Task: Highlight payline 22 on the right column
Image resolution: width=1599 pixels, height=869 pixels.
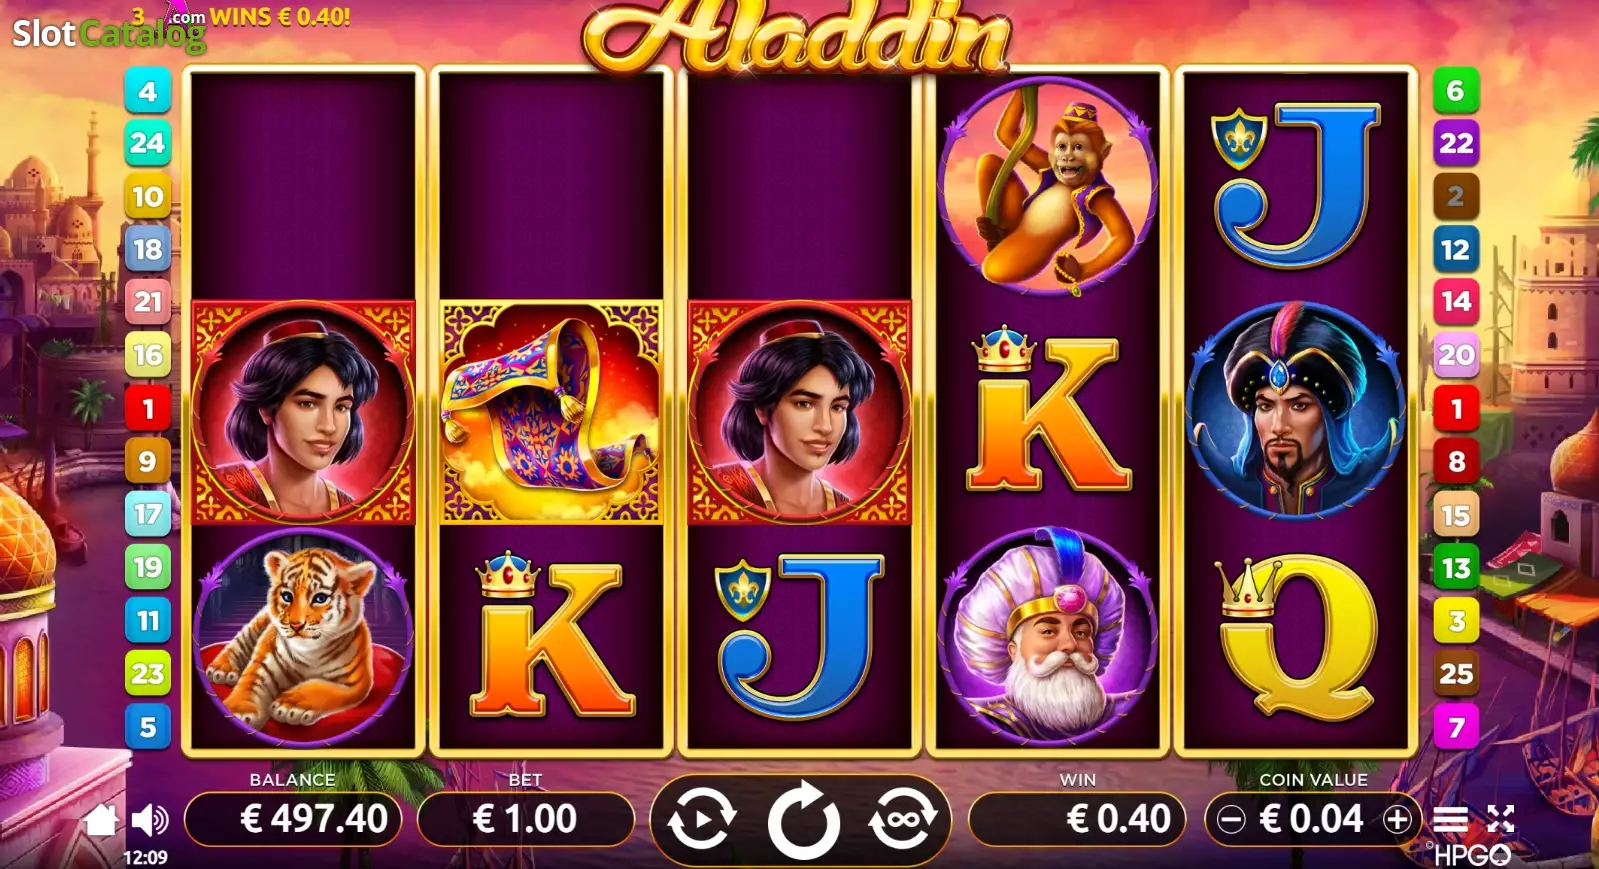Action: point(1456,143)
